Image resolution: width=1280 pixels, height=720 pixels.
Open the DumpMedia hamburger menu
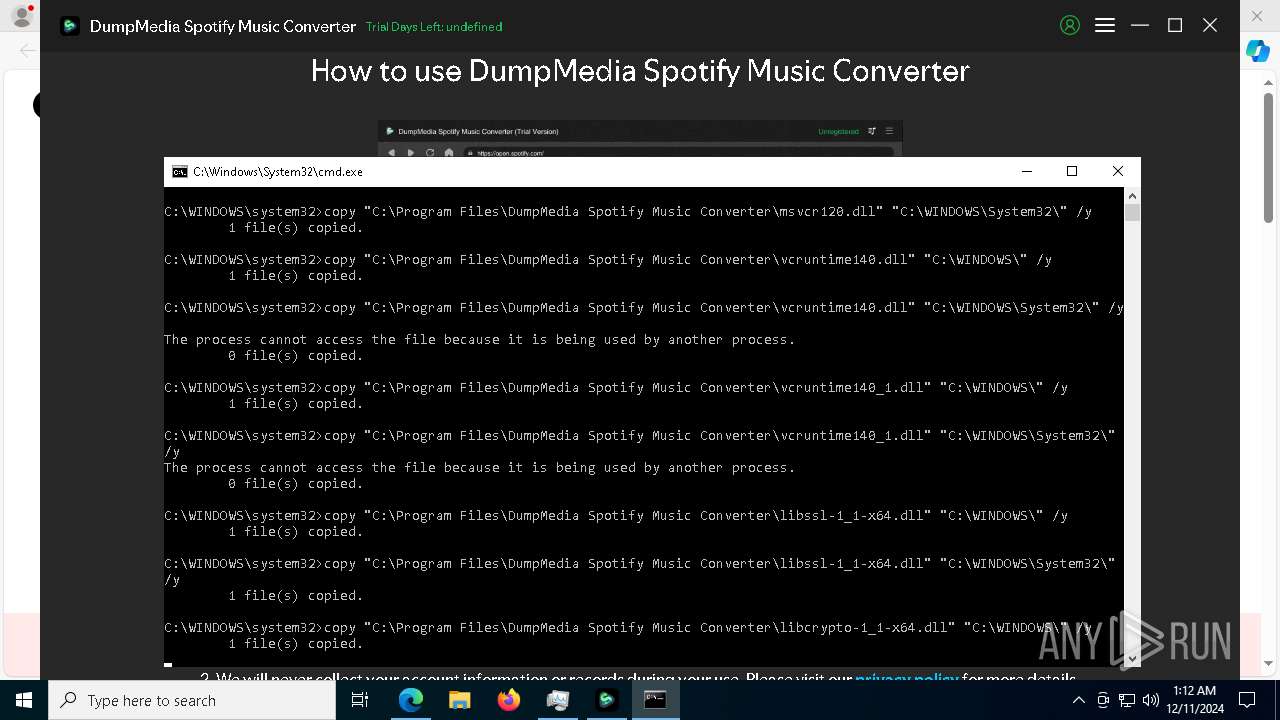[x=1105, y=26]
